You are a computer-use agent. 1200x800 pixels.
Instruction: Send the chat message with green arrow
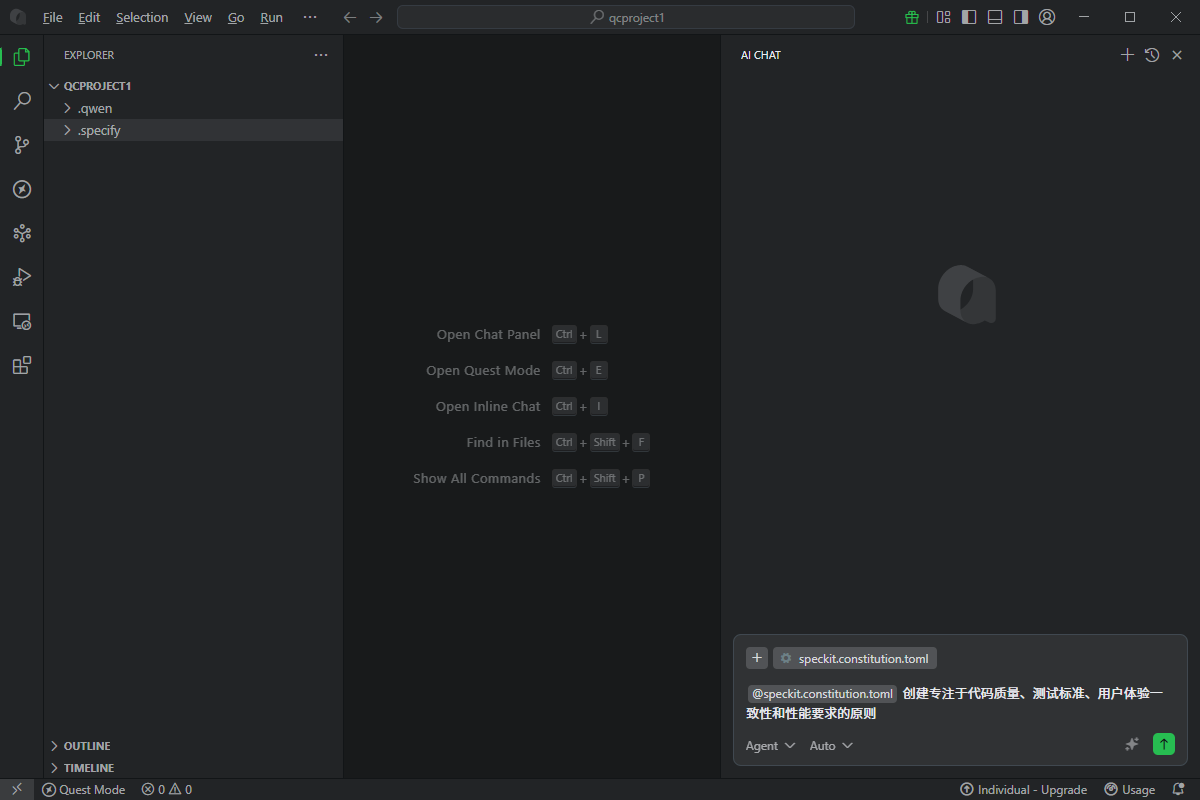pyautogui.click(x=1163, y=744)
